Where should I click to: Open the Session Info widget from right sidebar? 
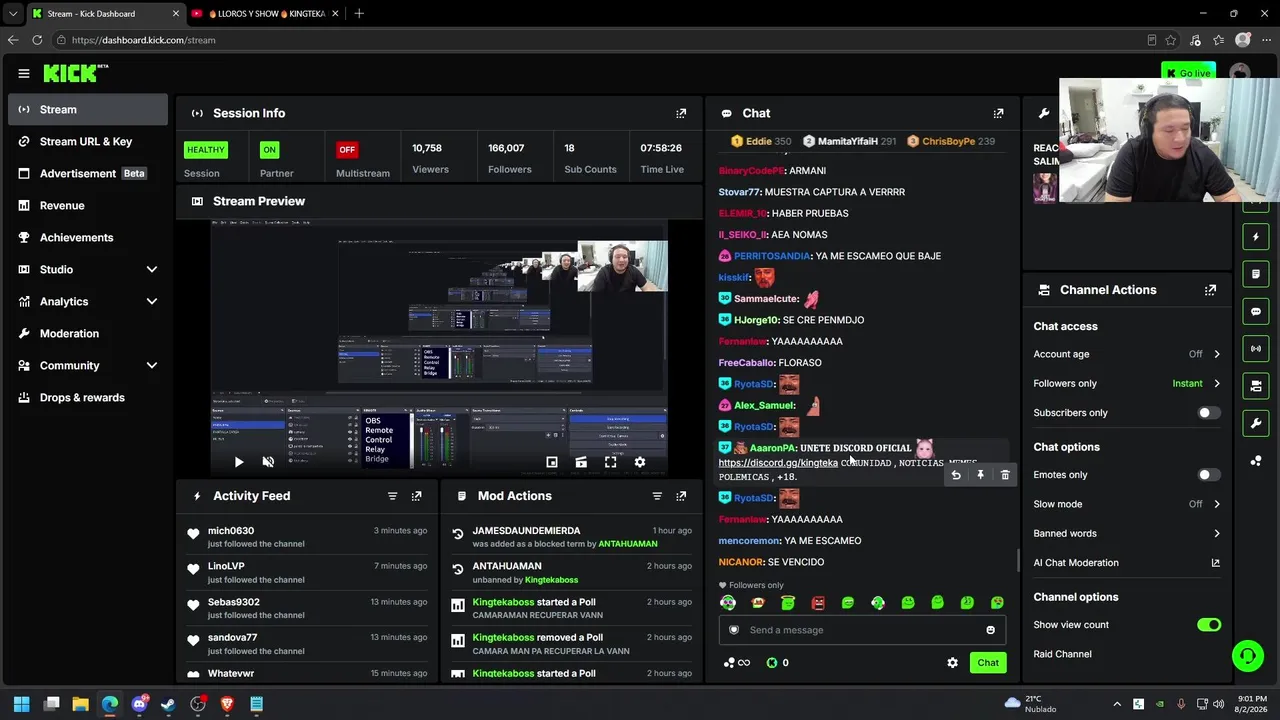(1256, 348)
